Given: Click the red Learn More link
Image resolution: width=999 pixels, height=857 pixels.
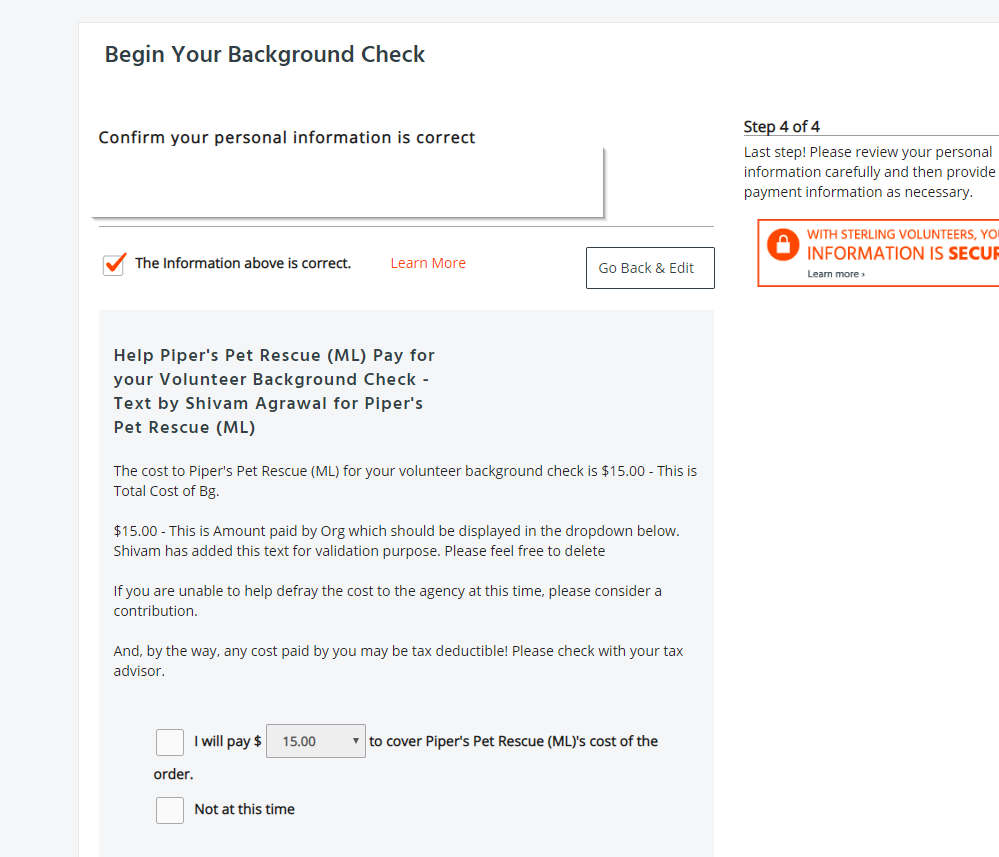Looking at the screenshot, I should (x=428, y=263).
